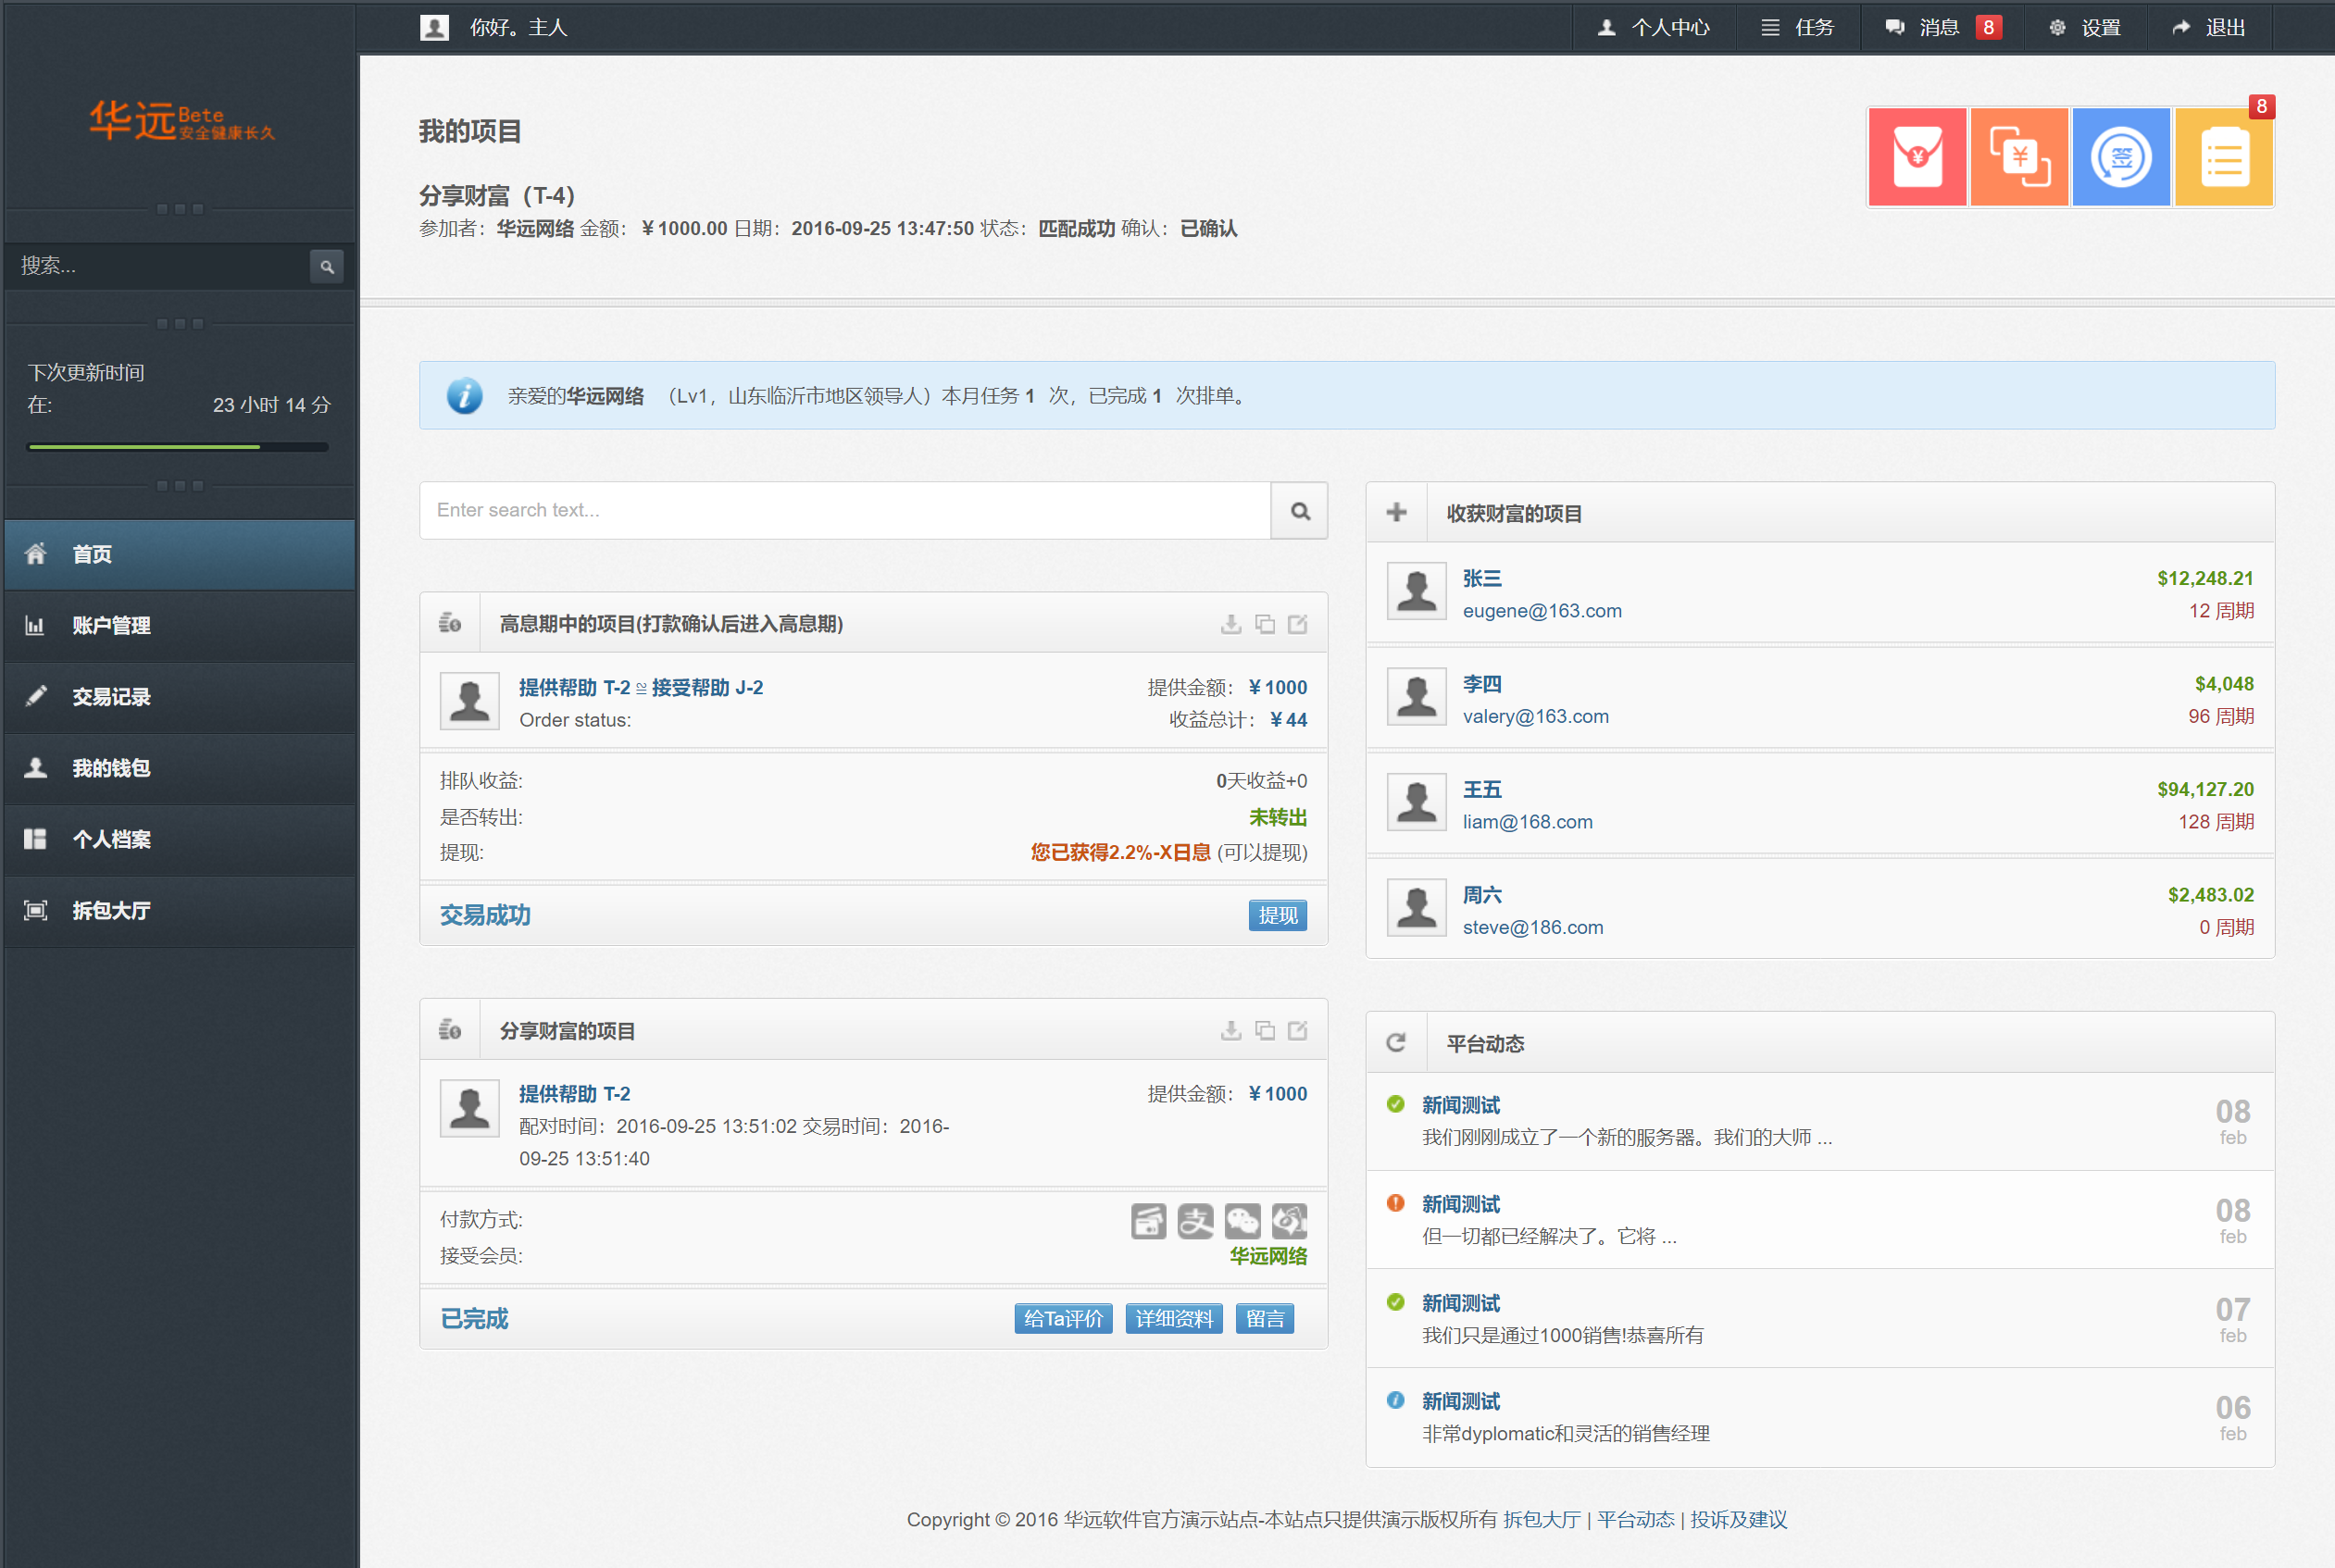Click the copy icon in 高息期中的项目 panel

1264,624
